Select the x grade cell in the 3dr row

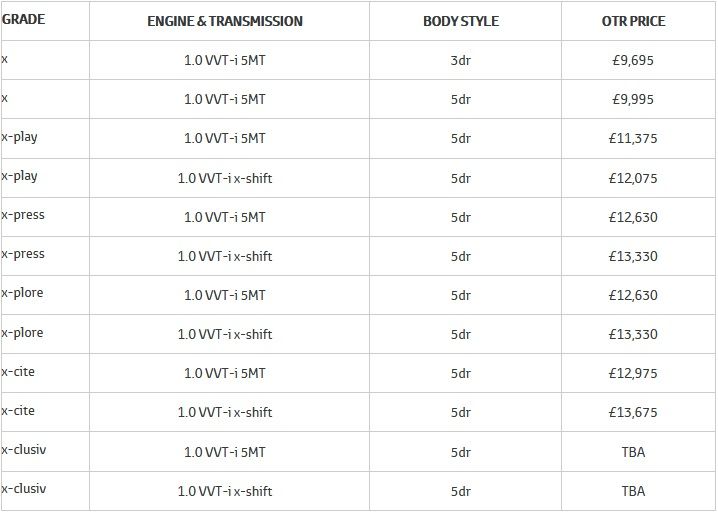click(5, 59)
